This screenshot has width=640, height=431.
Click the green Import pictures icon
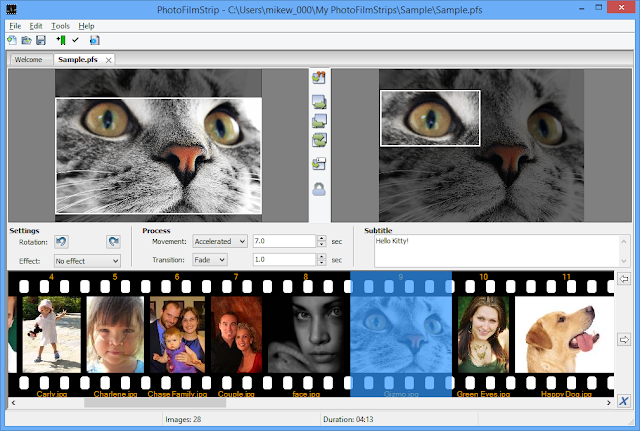(x=61, y=40)
